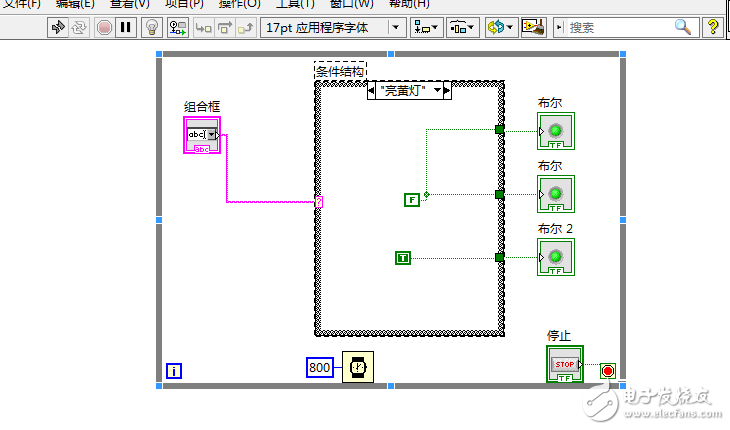Click the Run Continuously button
This screenshot has width=730, height=430.
pos(79,27)
